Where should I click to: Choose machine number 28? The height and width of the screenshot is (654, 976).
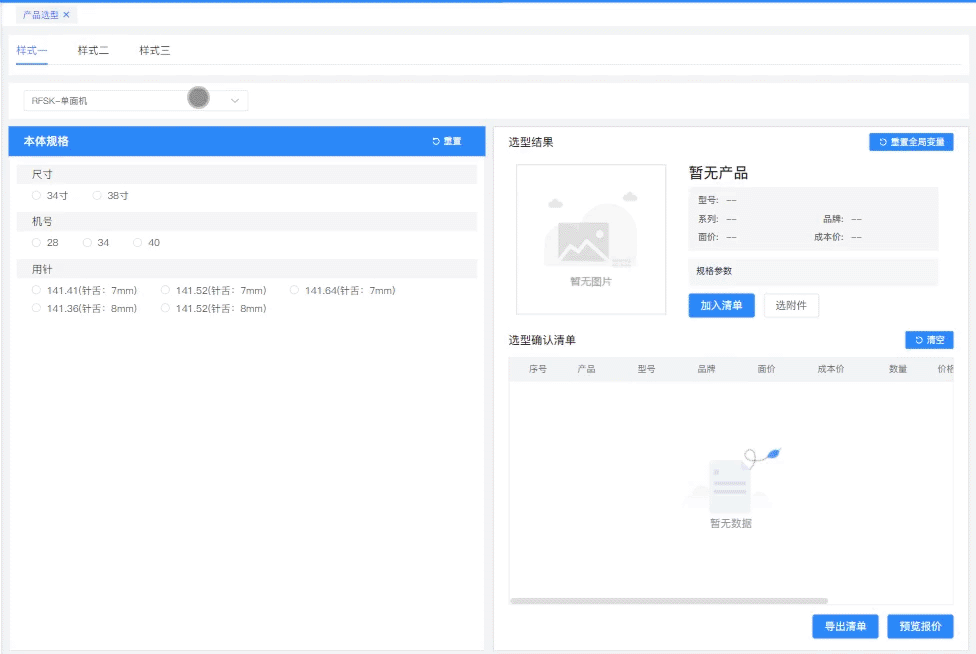pyautogui.click(x=45, y=243)
